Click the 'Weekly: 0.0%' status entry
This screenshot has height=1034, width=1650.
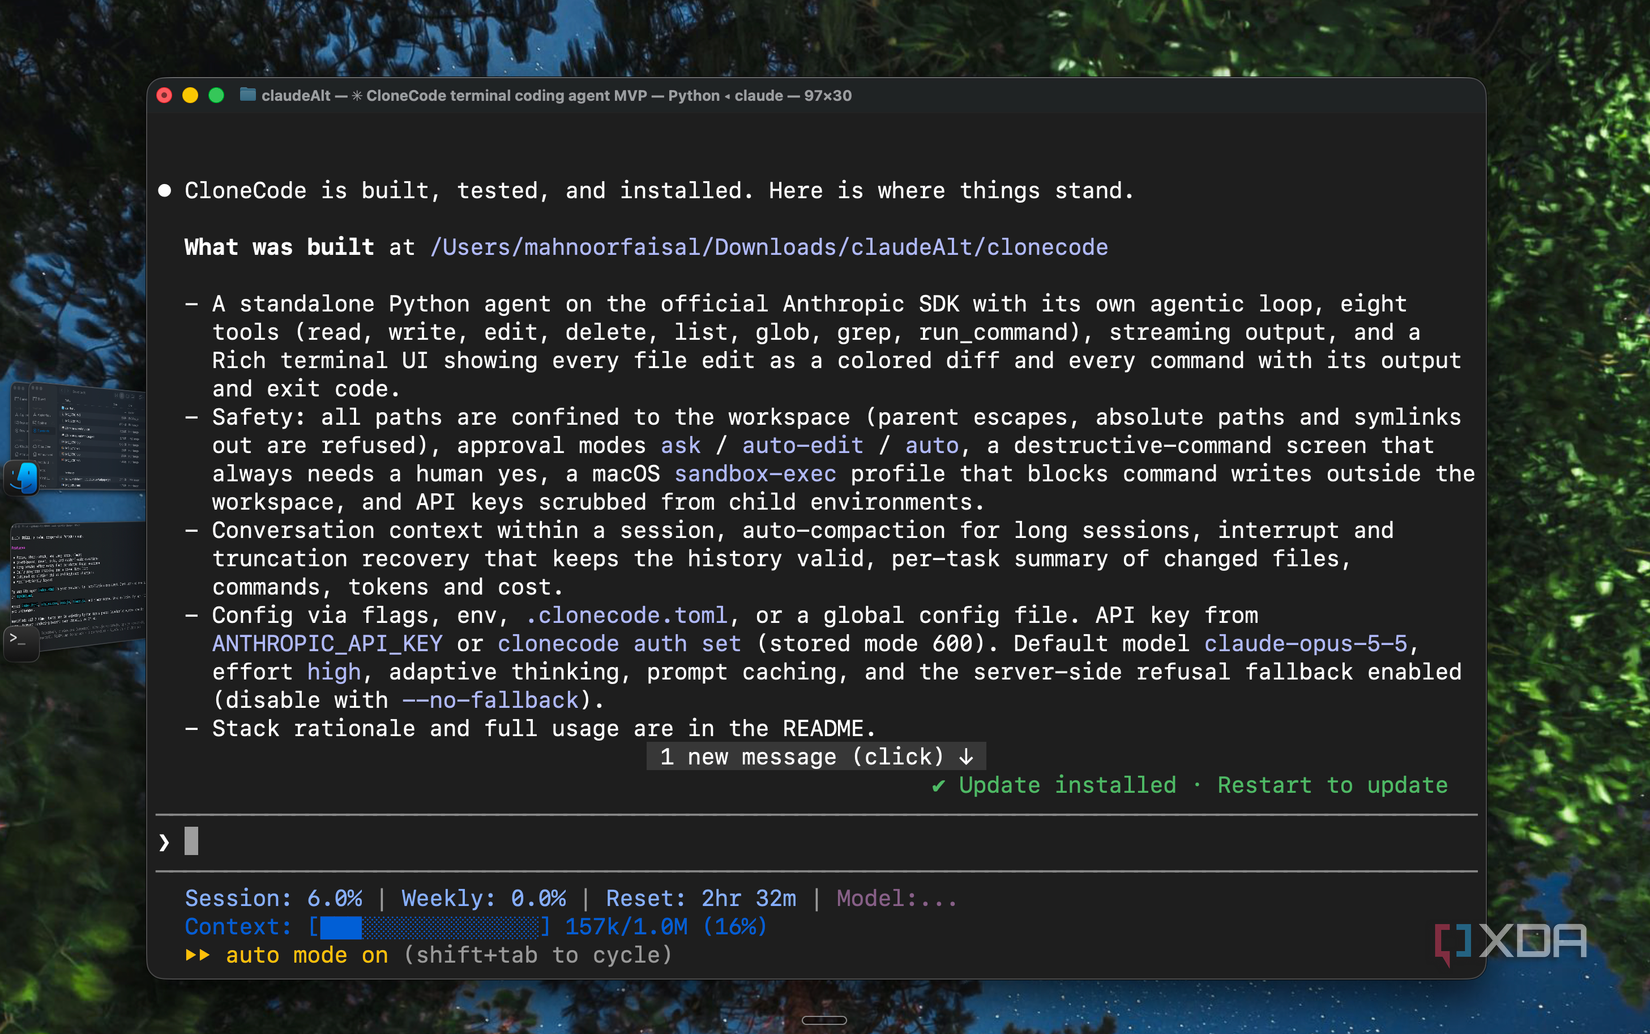click(484, 898)
